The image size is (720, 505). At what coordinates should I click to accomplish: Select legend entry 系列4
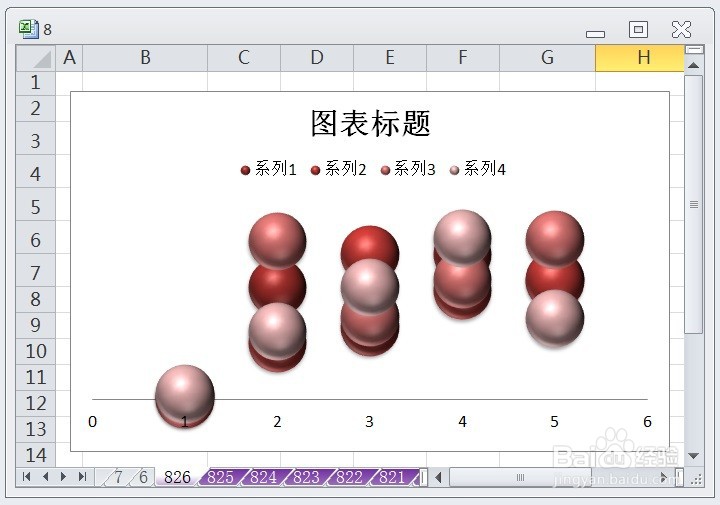coord(478,169)
